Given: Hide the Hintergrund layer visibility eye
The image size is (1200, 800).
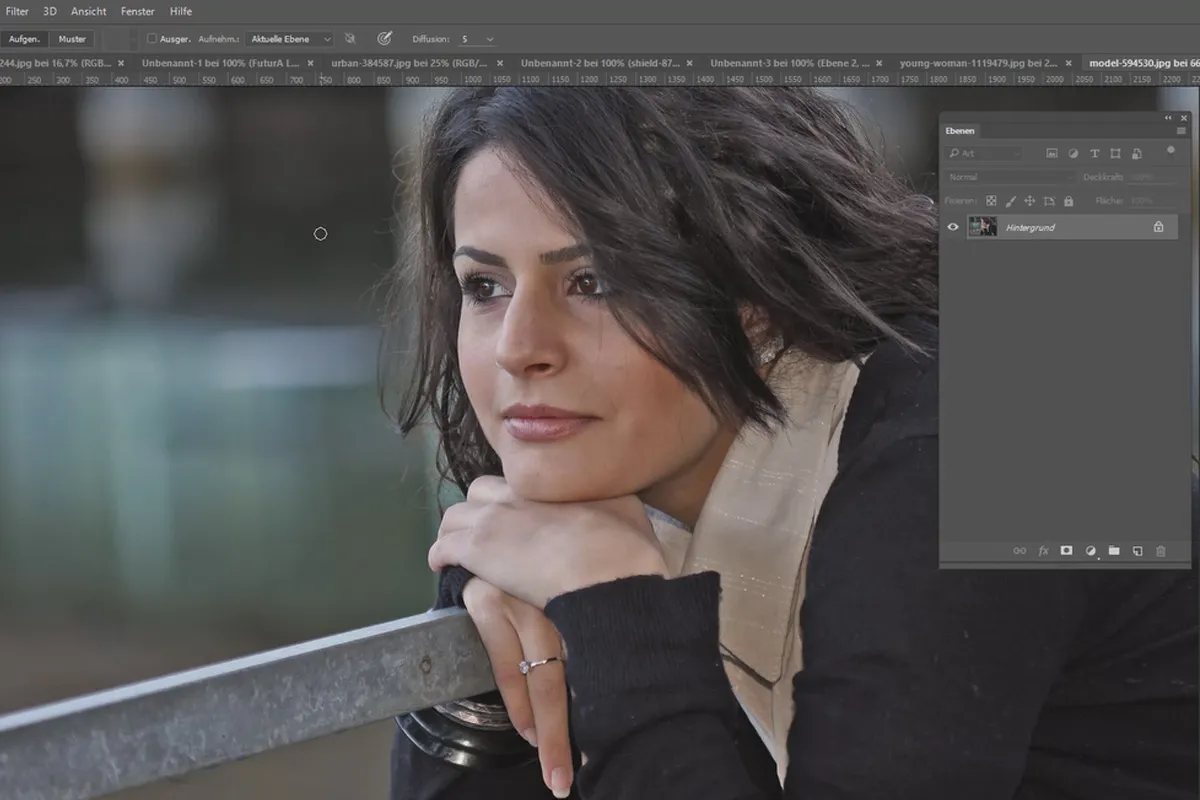Looking at the screenshot, I should tap(953, 227).
